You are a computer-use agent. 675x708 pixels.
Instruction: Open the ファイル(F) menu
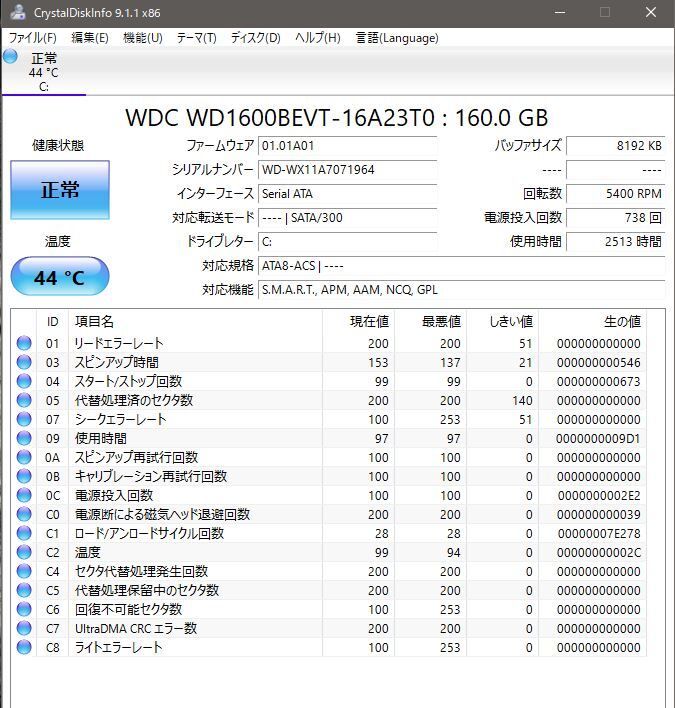coord(33,38)
